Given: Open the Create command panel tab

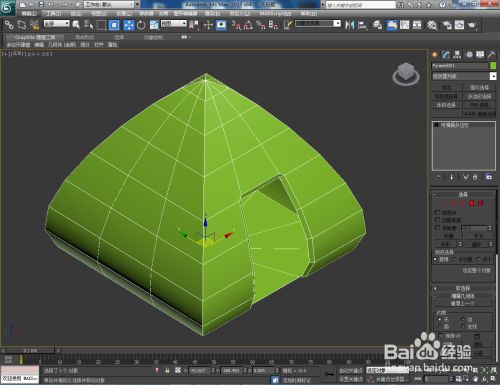Looking at the screenshot, I should [x=434, y=55].
